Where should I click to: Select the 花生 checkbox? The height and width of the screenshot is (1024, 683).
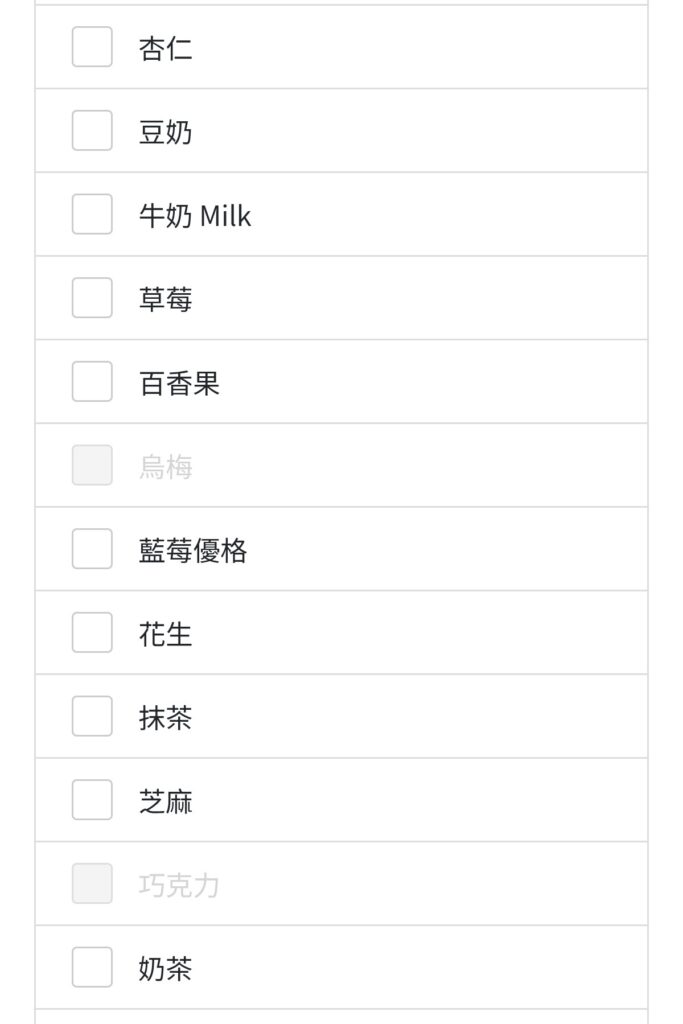[x=92, y=632]
